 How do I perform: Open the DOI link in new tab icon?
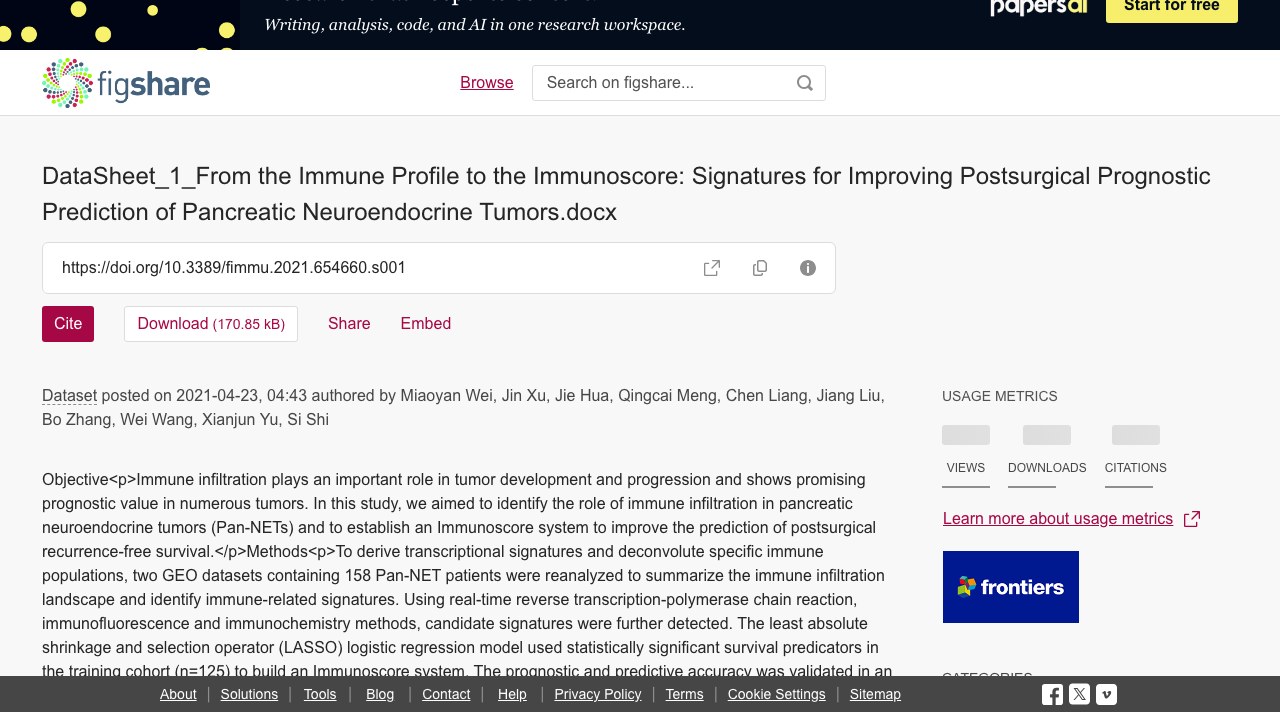[712, 268]
